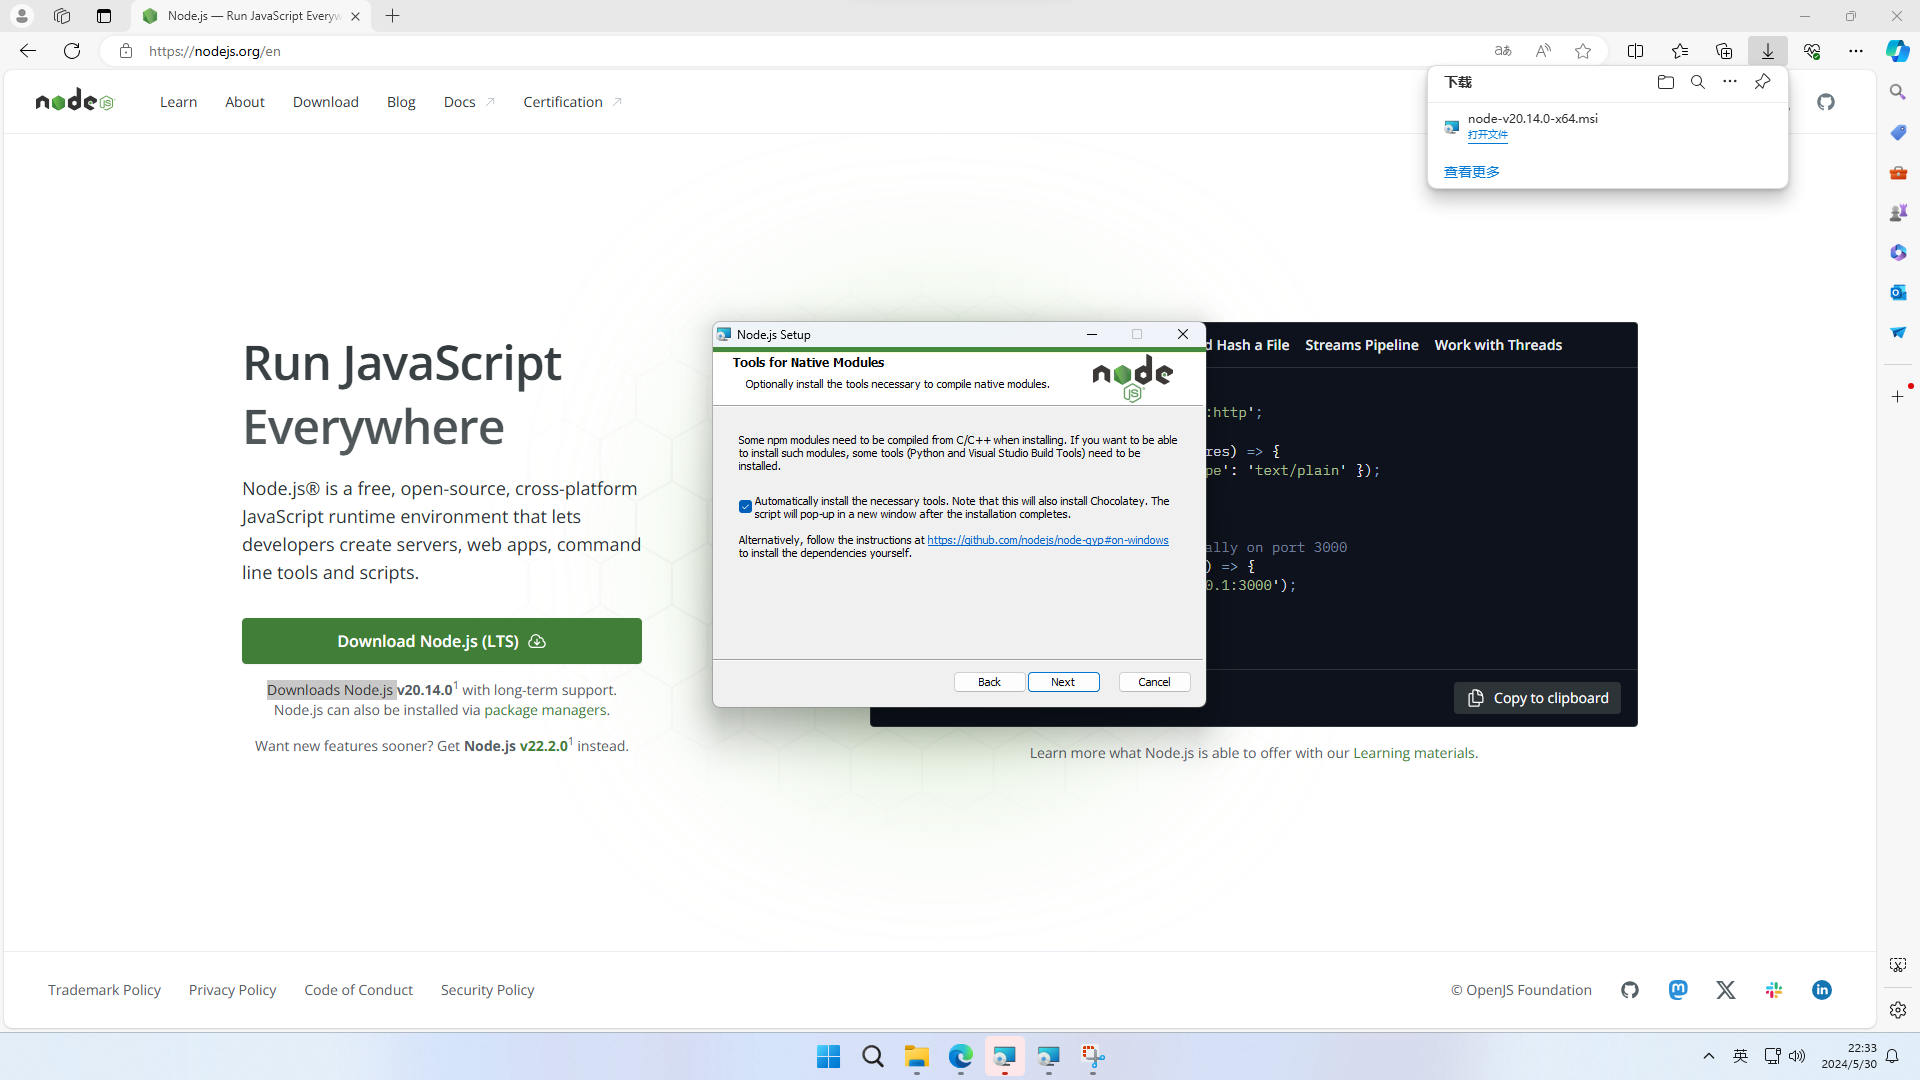Pin the downloads panel

click(x=1762, y=82)
